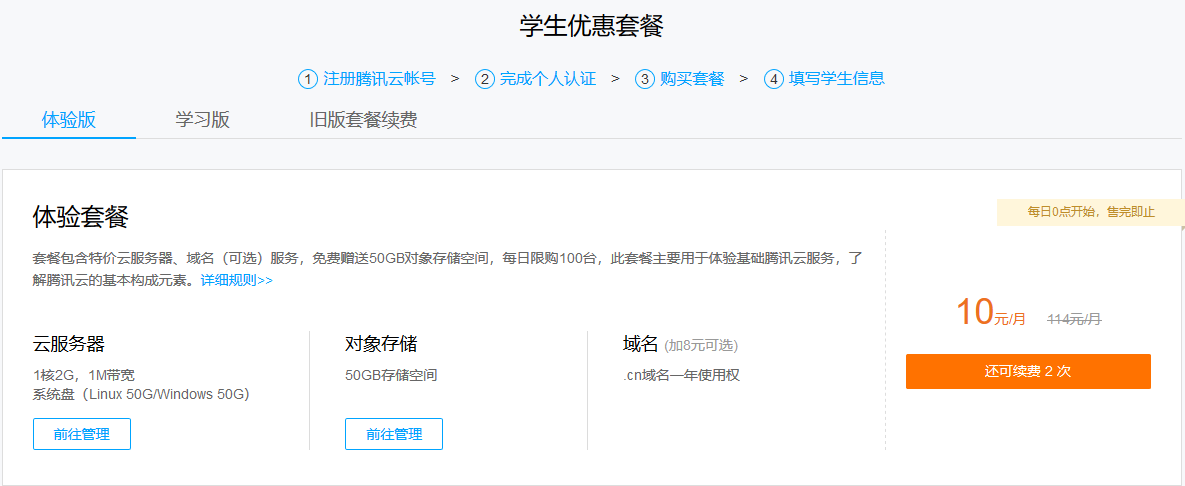Image resolution: width=1185 pixels, height=486 pixels.
Task: Click 系统盘（Linux 50G/Windows 50G）text
Action: point(141,395)
